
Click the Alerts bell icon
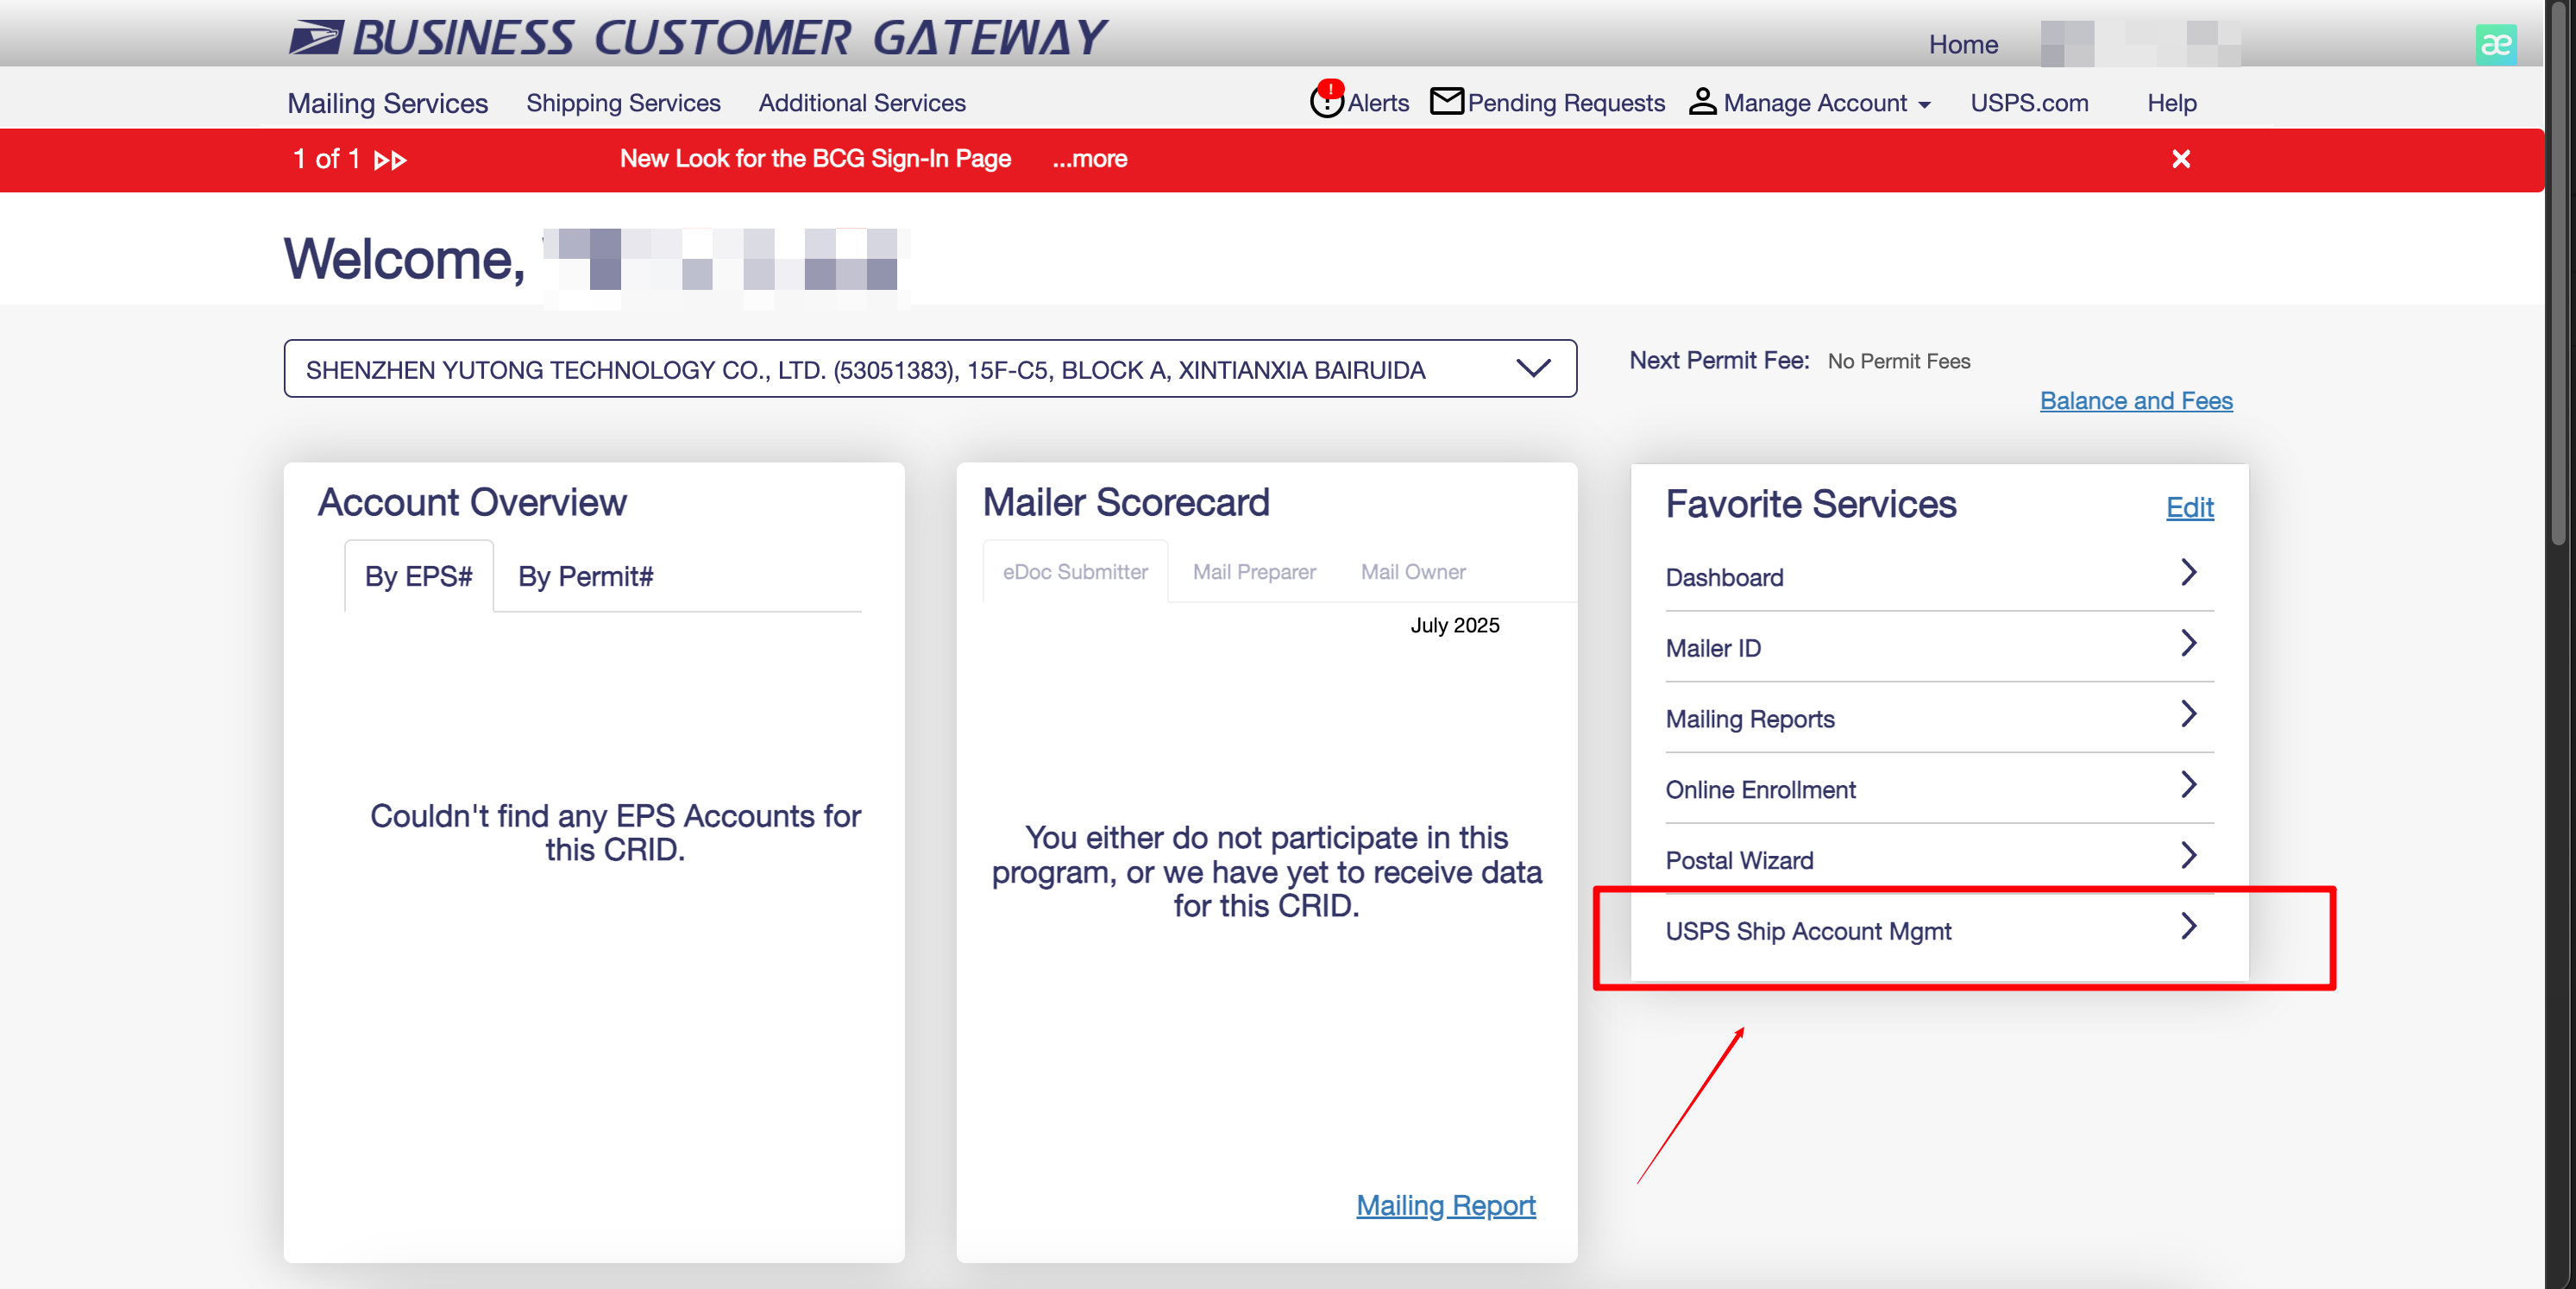(1326, 102)
